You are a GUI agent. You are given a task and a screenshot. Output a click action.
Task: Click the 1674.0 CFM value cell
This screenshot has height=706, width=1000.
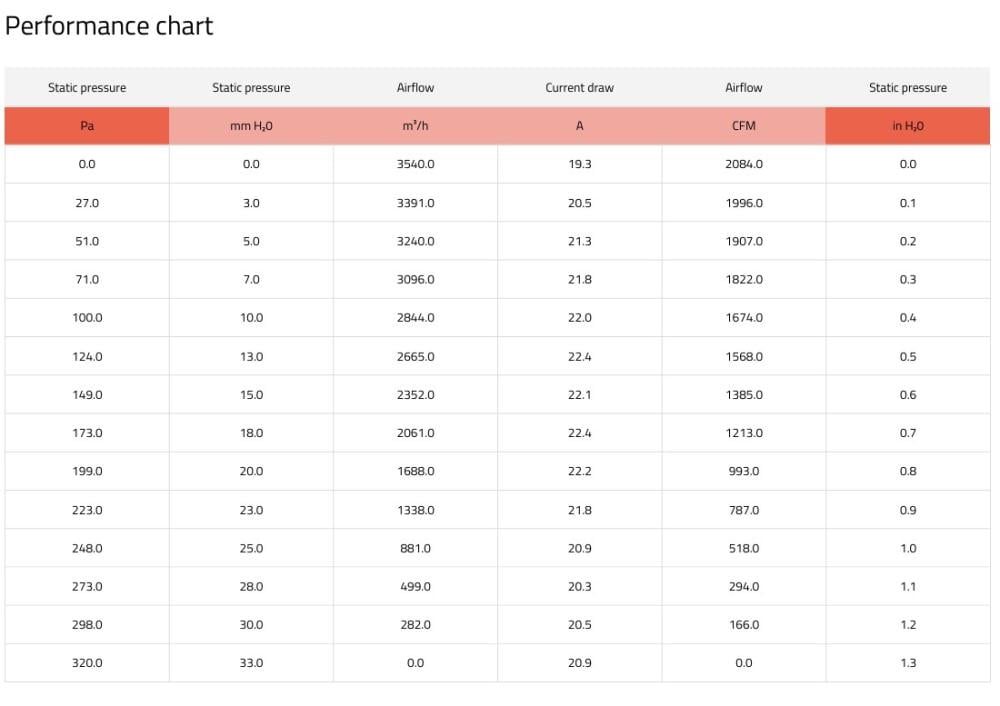click(x=743, y=318)
